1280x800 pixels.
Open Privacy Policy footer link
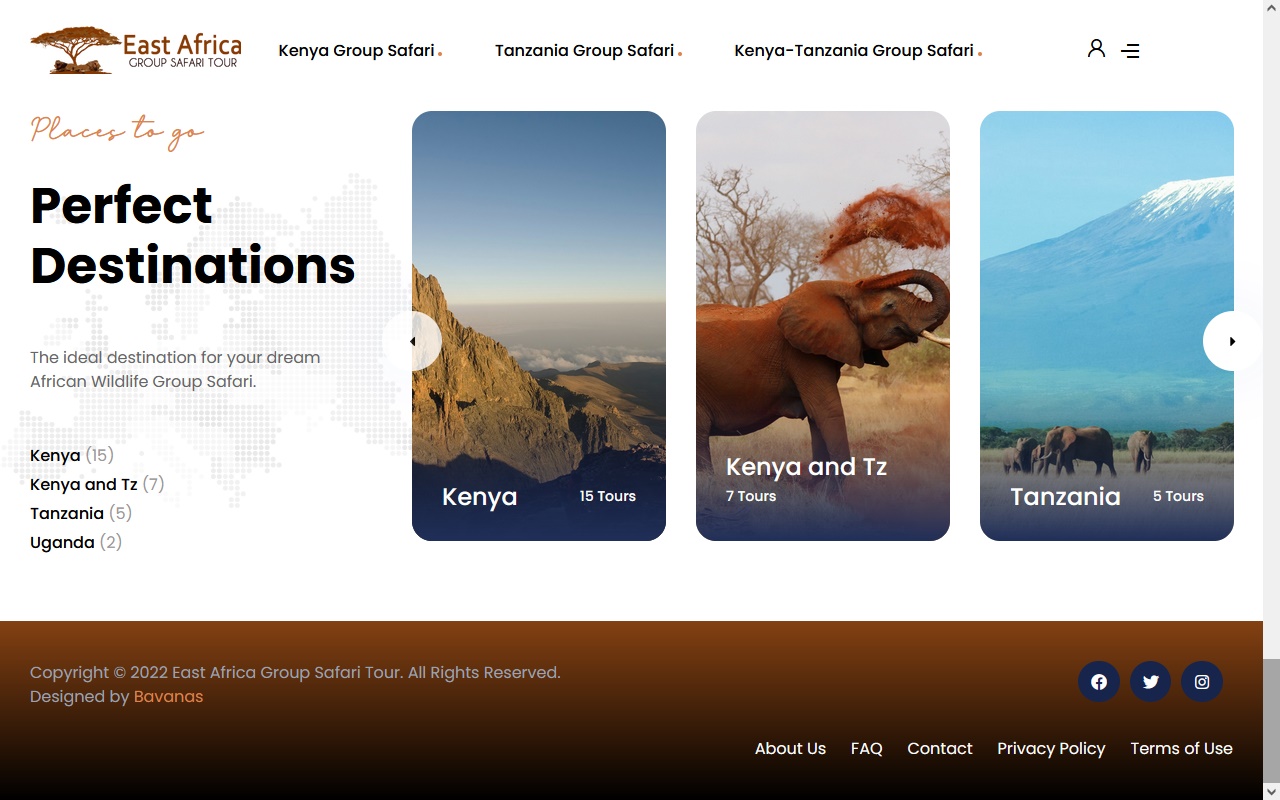(x=1051, y=749)
